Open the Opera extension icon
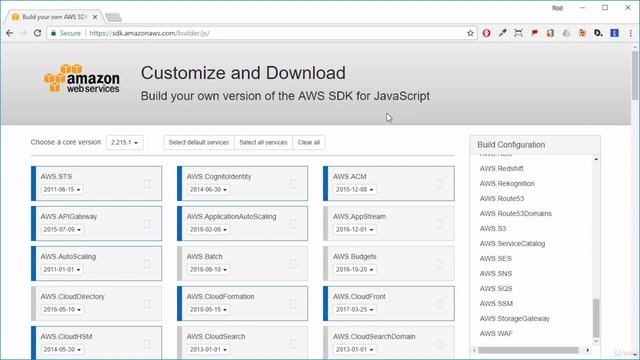The height and width of the screenshot is (360, 640). click(486, 33)
